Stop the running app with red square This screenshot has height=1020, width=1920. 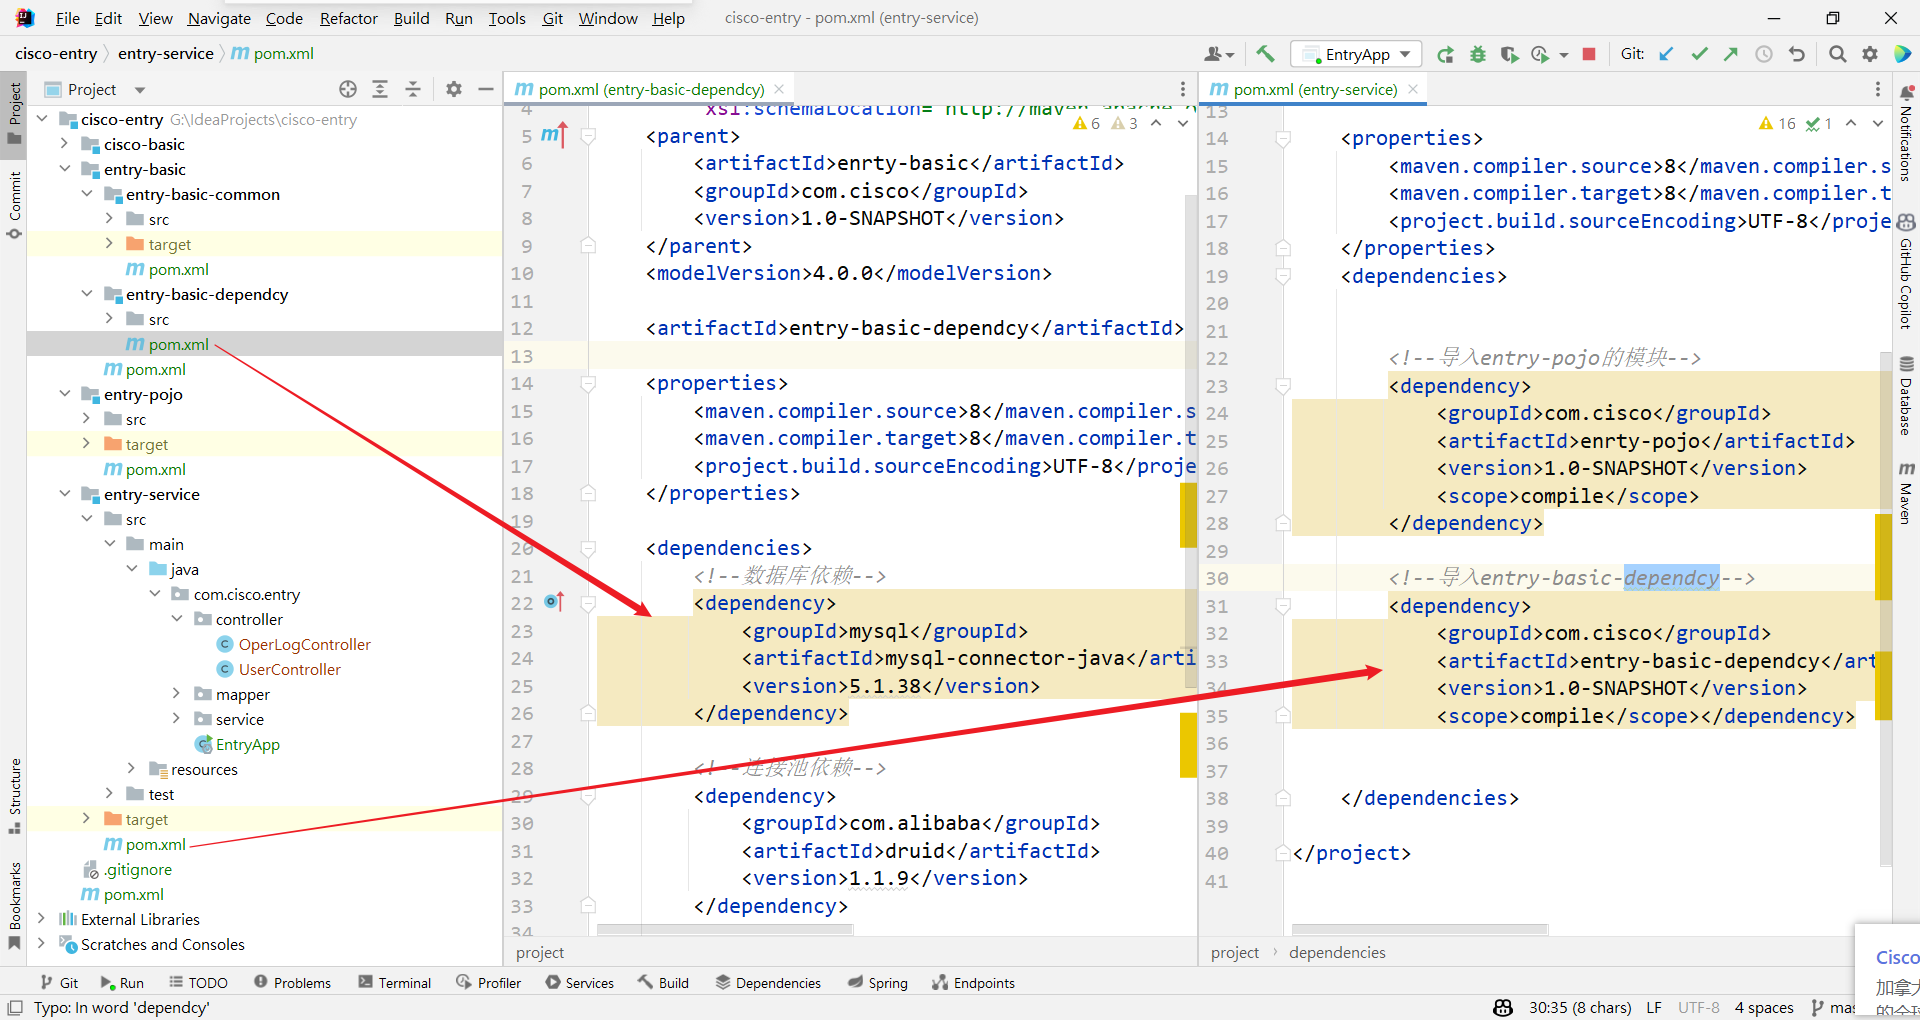(1589, 54)
